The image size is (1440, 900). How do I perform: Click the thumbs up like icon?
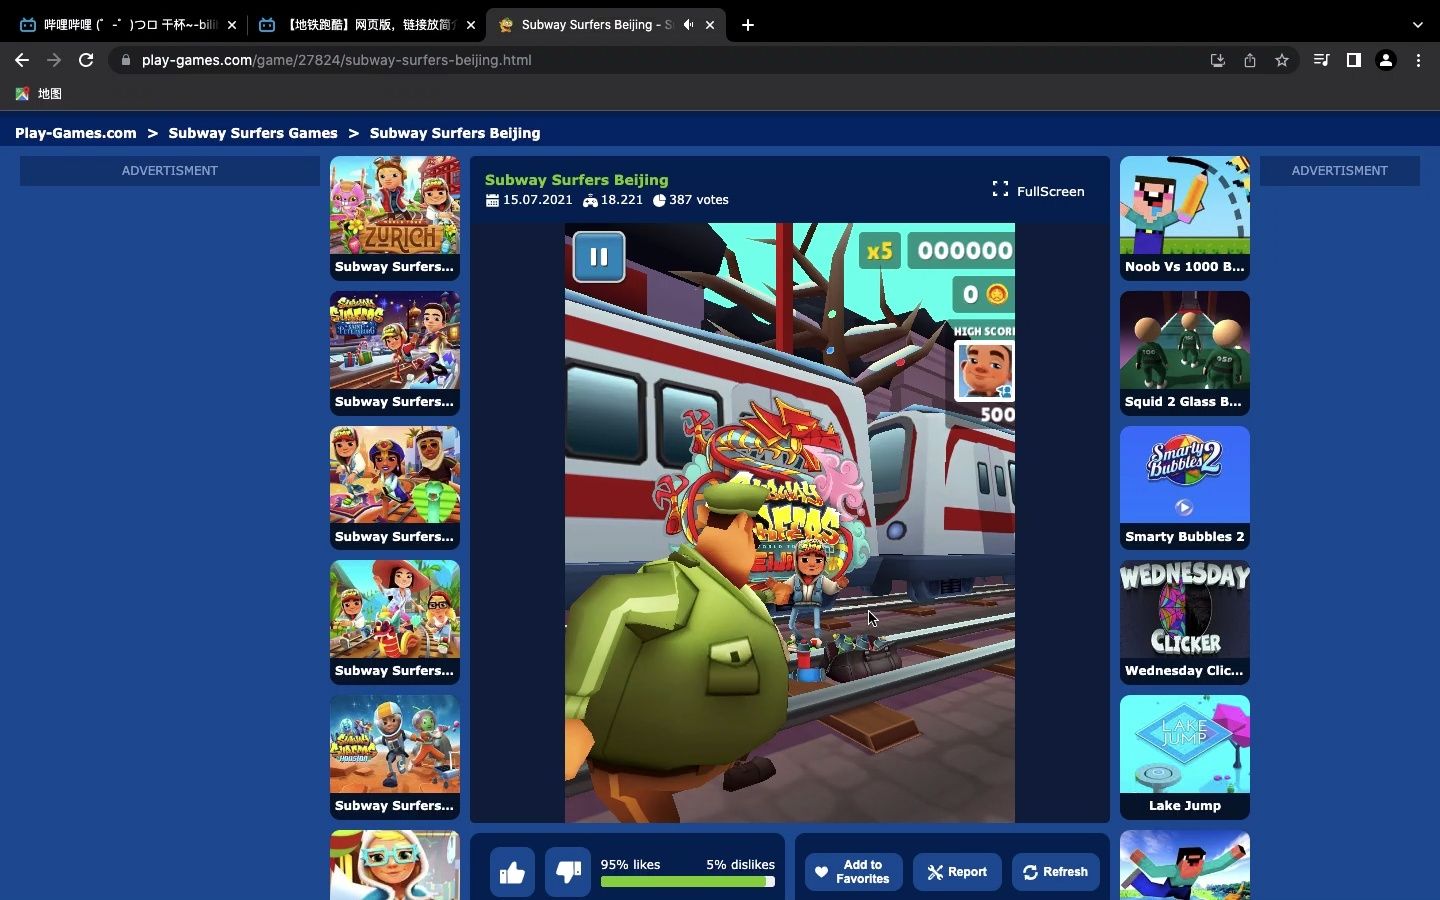pos(512,872)
